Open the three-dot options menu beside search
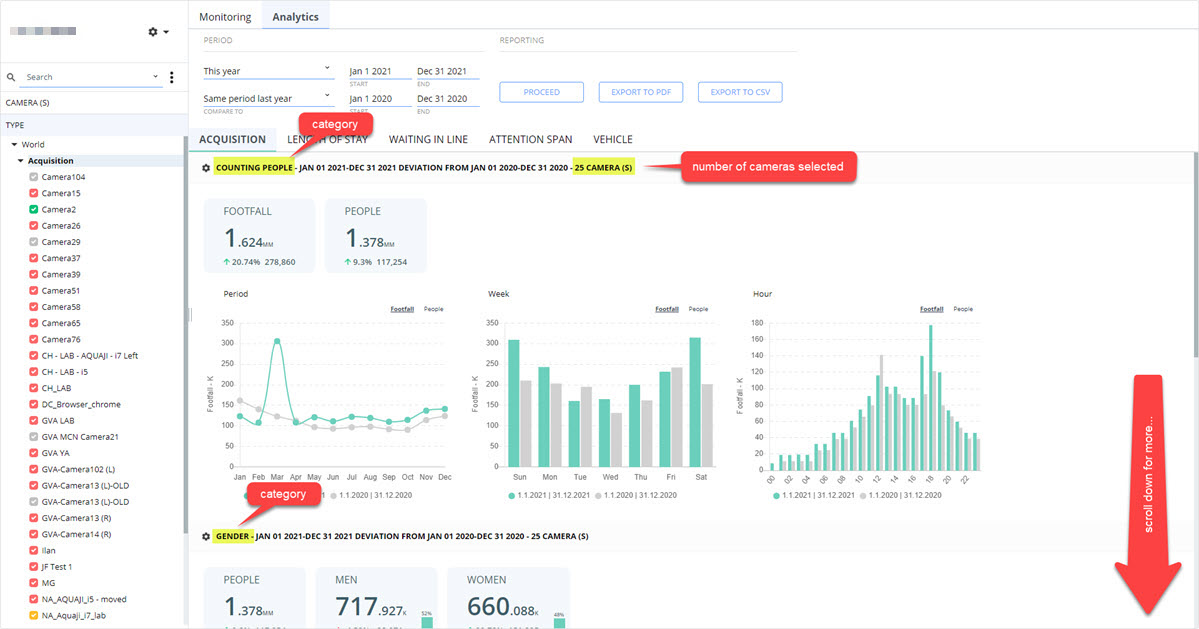Screen dimensions: 1199x629 coord(171,77)
